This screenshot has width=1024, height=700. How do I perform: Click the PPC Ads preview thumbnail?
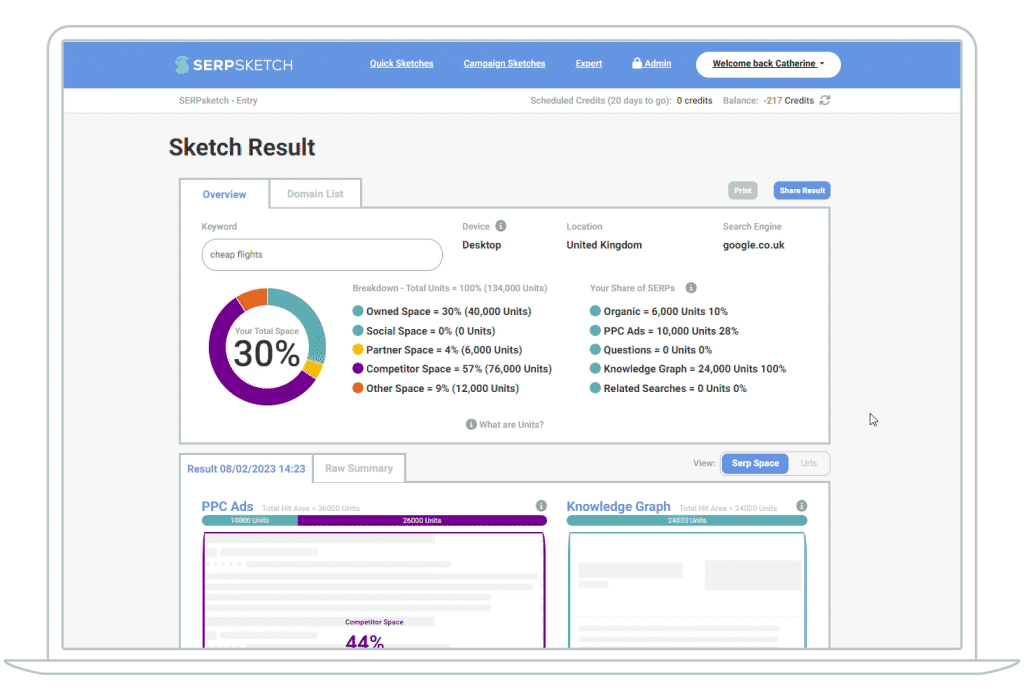pyautogui.click(x=374, y=590)
